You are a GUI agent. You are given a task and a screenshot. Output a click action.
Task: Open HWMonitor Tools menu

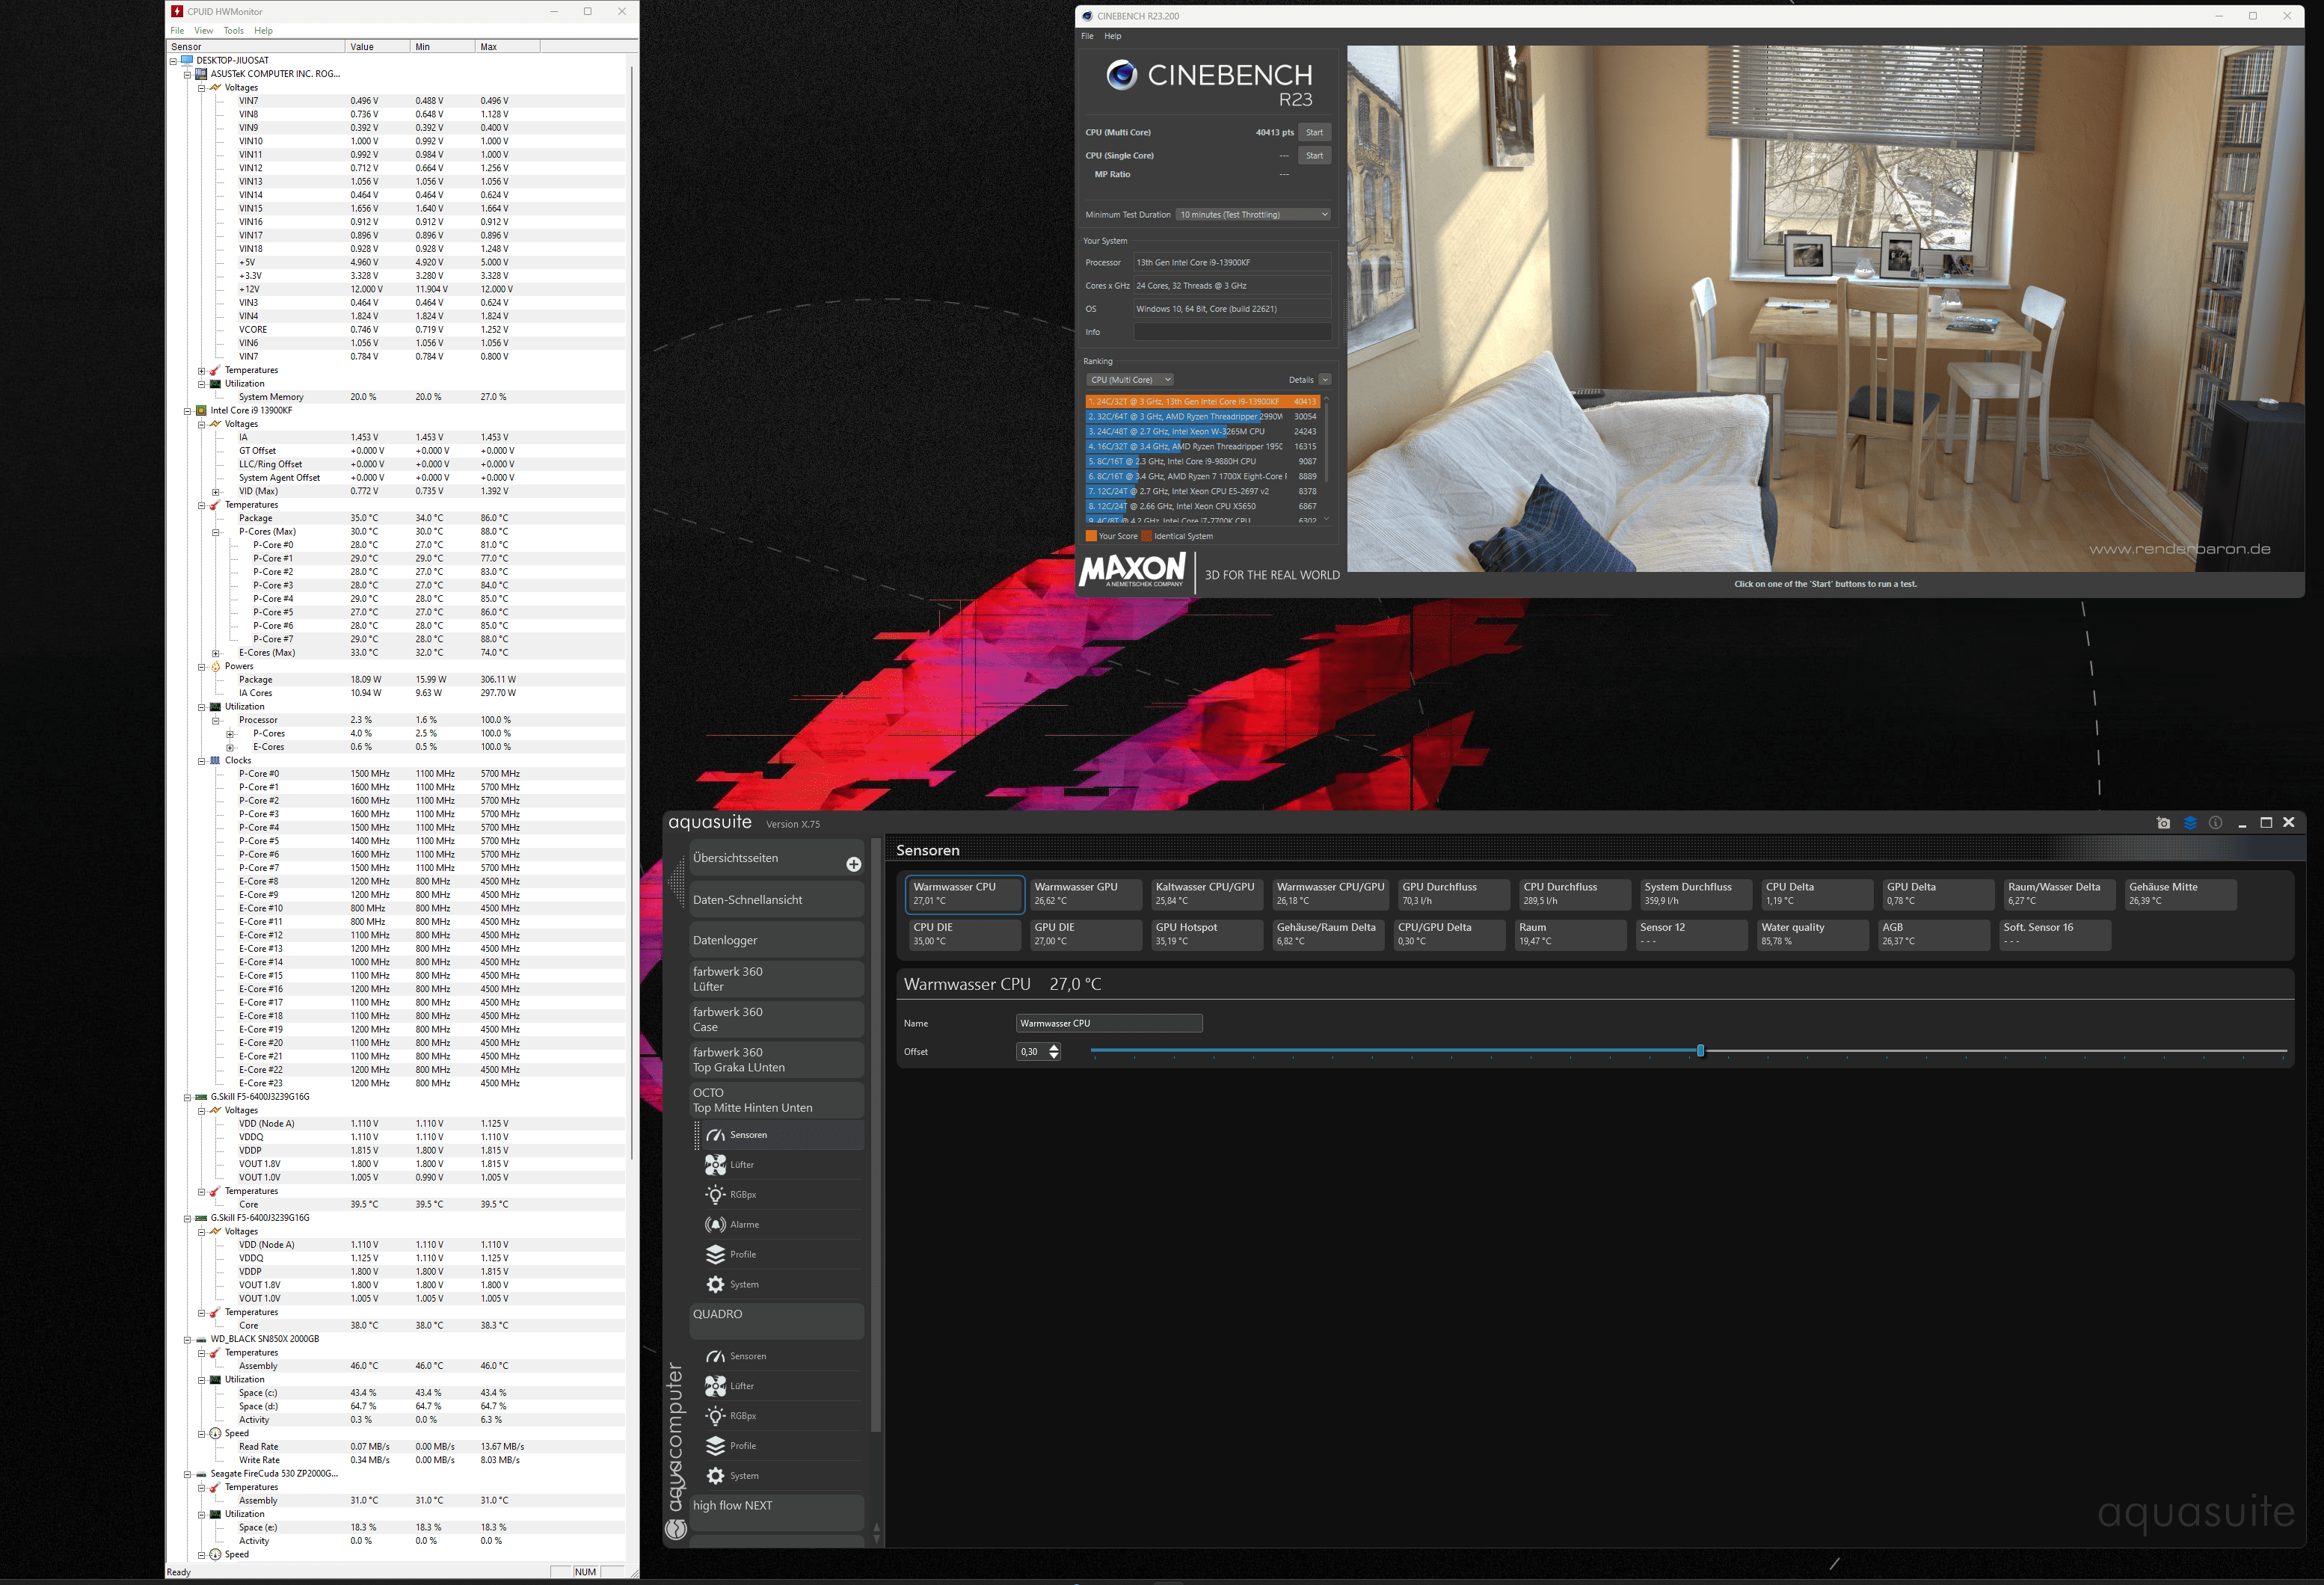(233, 31)
